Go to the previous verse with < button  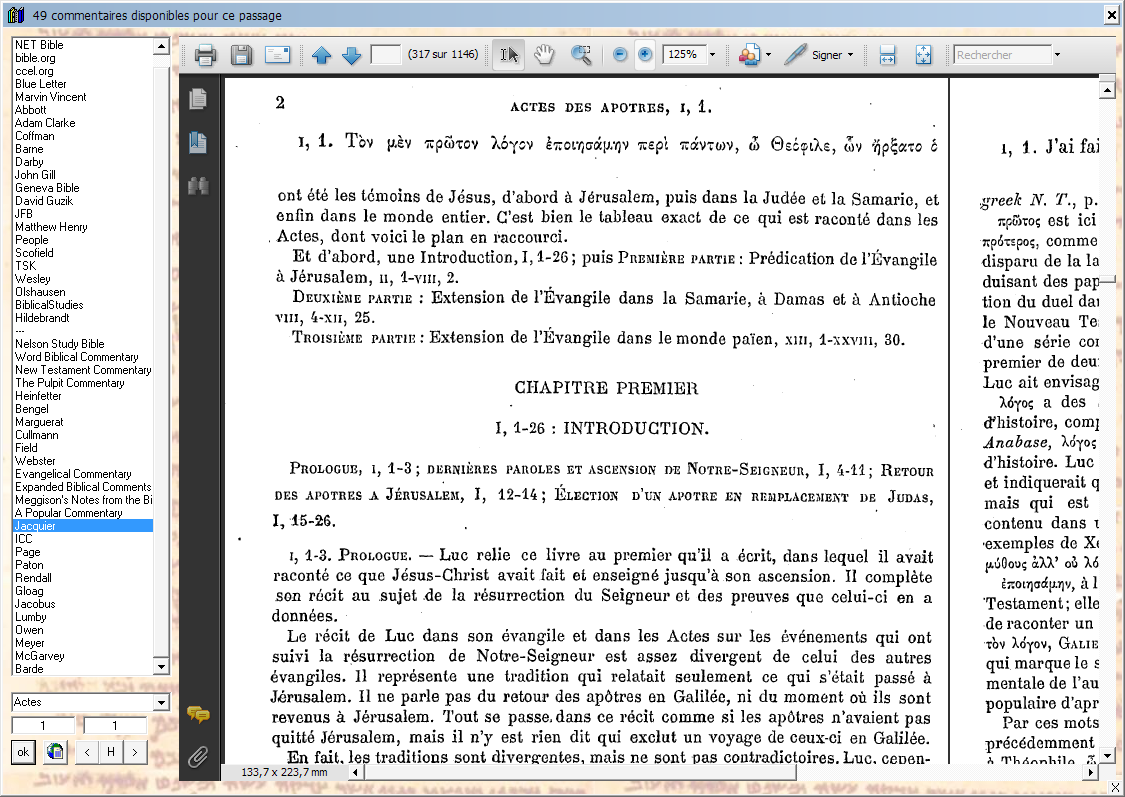(87, 752)
